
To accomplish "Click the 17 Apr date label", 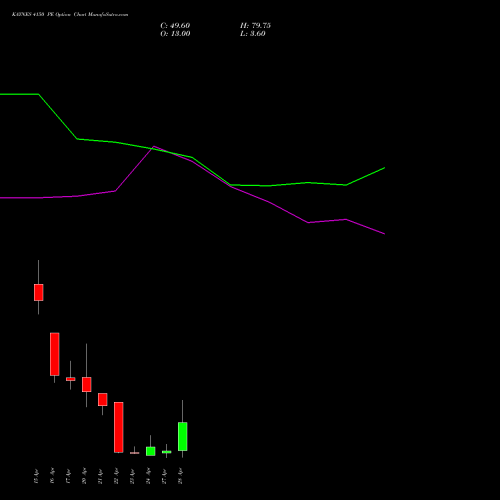I will (x=68, y=476).
